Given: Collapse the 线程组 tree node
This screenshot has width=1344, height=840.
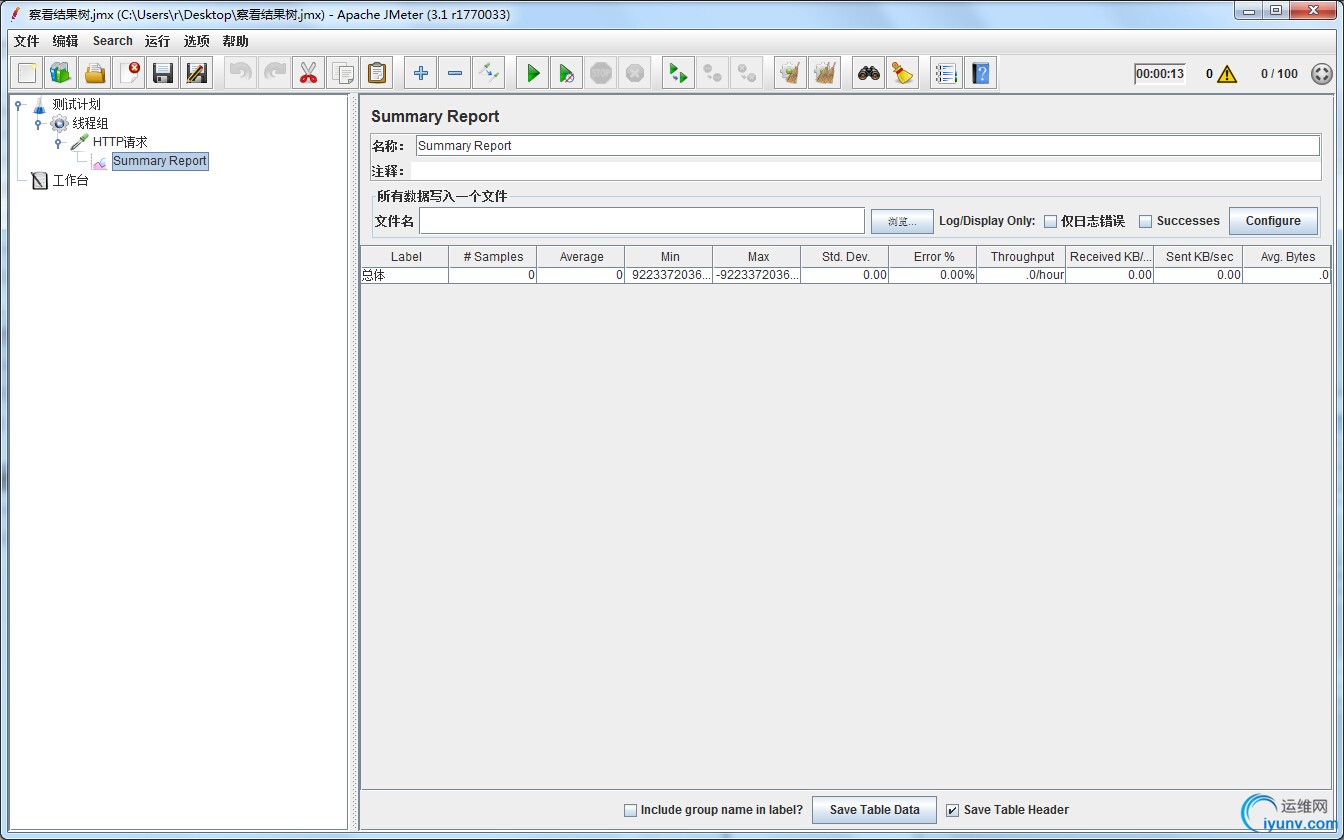Looking at the screenshot, I should tap(38, 124).
